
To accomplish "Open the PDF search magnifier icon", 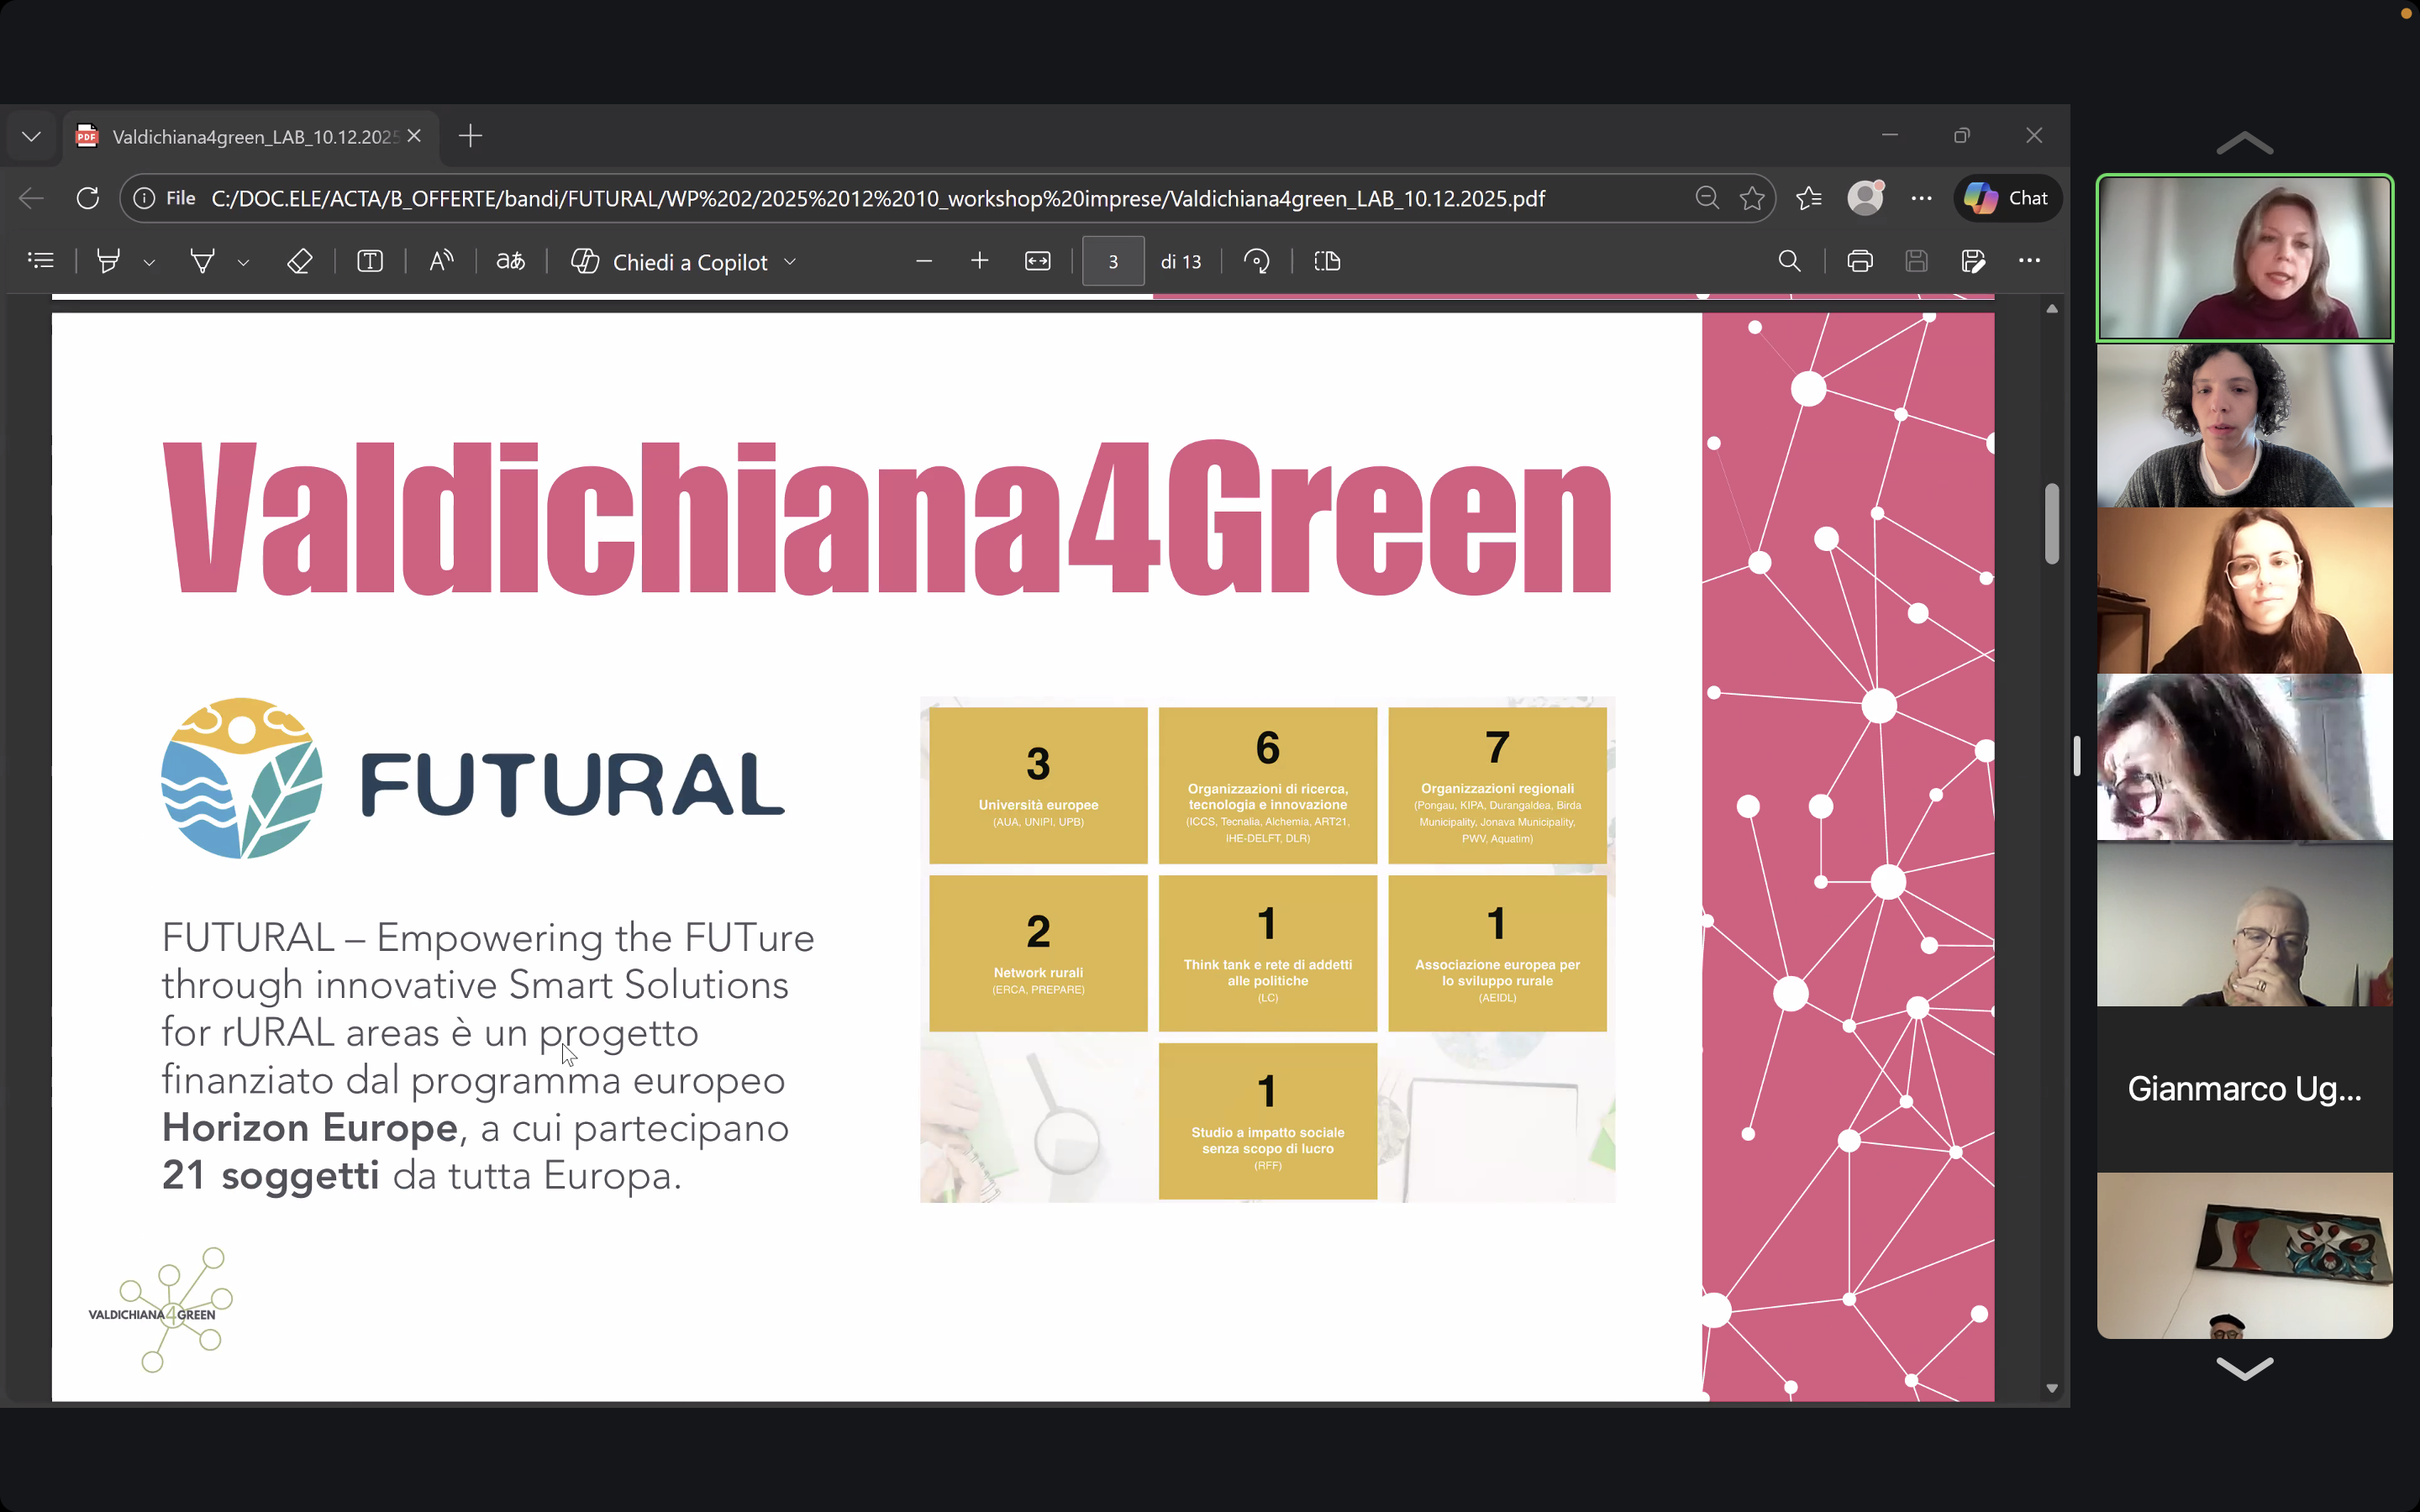I will pyautogui.click(x=1789, y=262).
